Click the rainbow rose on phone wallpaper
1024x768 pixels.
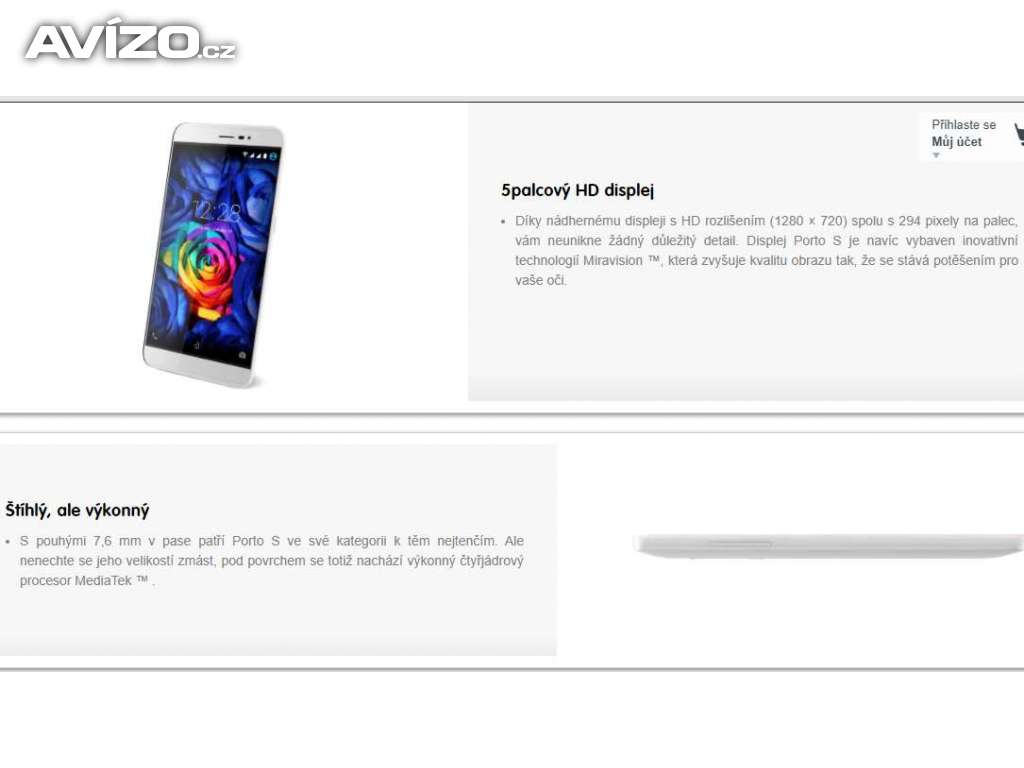click(x=204, y=268)
